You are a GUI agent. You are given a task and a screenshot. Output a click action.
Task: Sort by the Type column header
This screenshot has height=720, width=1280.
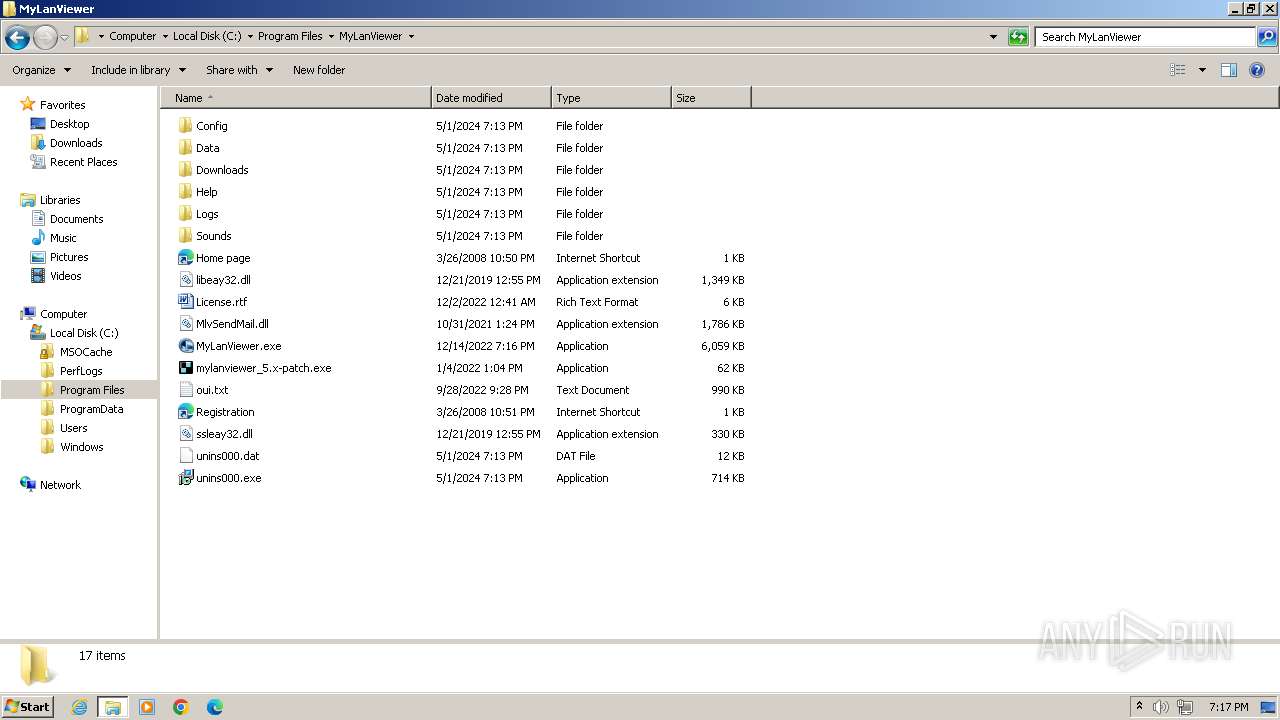pyautogui.click(x=611, y=98)
